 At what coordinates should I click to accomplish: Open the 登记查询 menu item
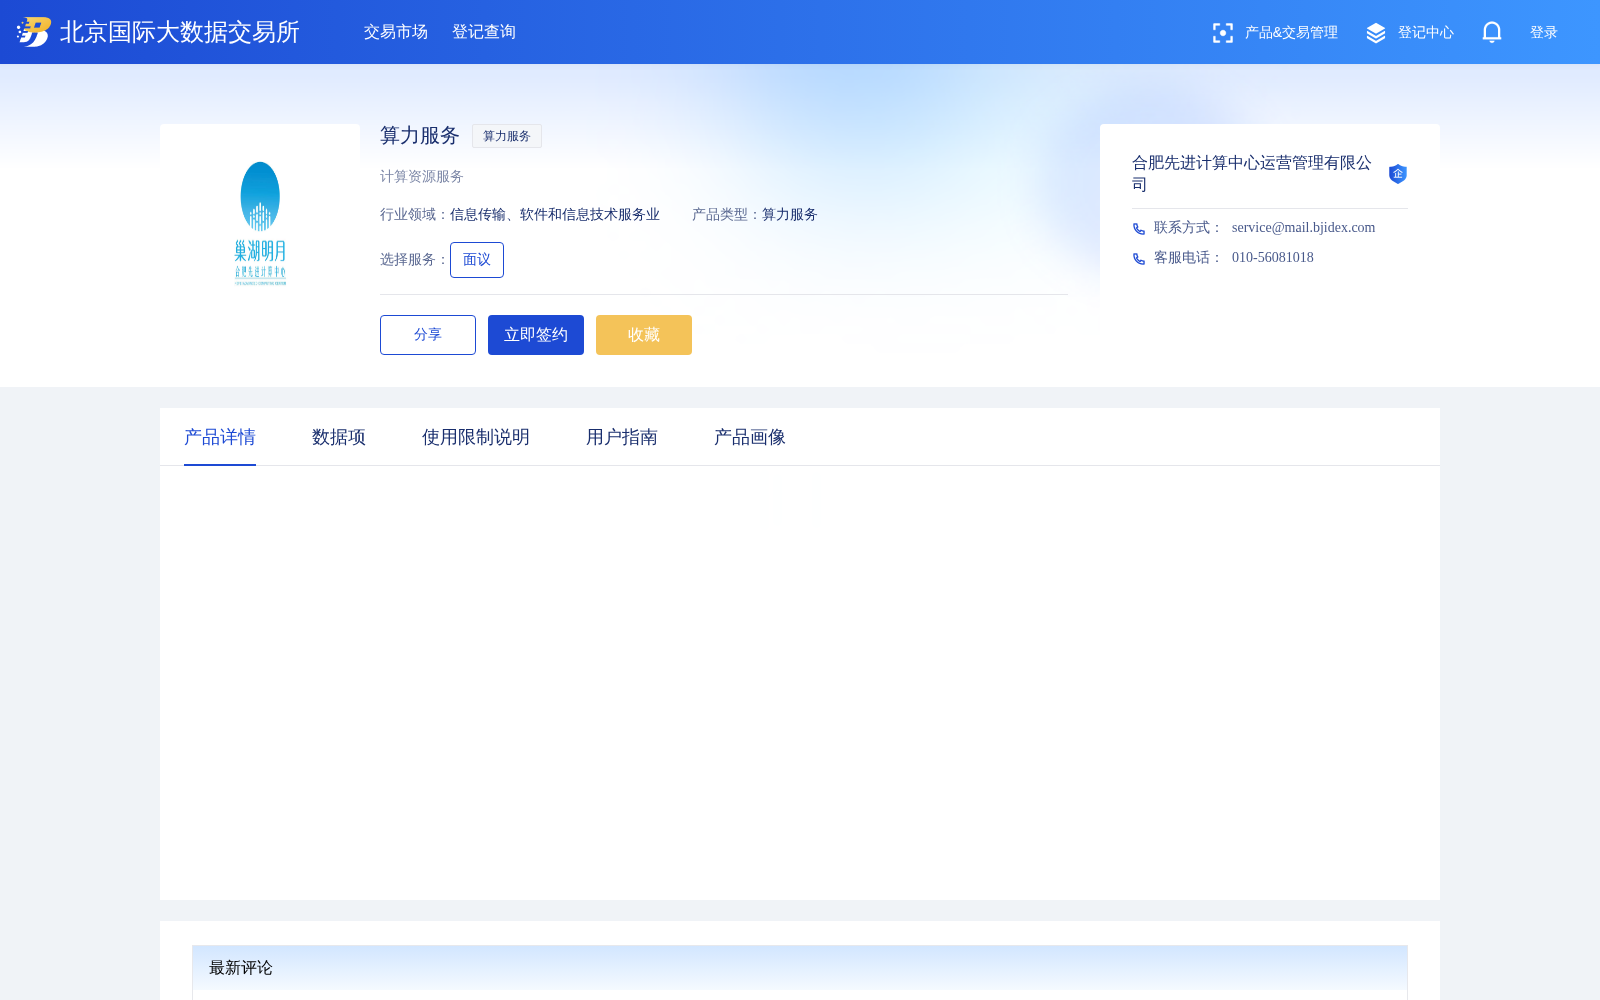click(484, 32)
